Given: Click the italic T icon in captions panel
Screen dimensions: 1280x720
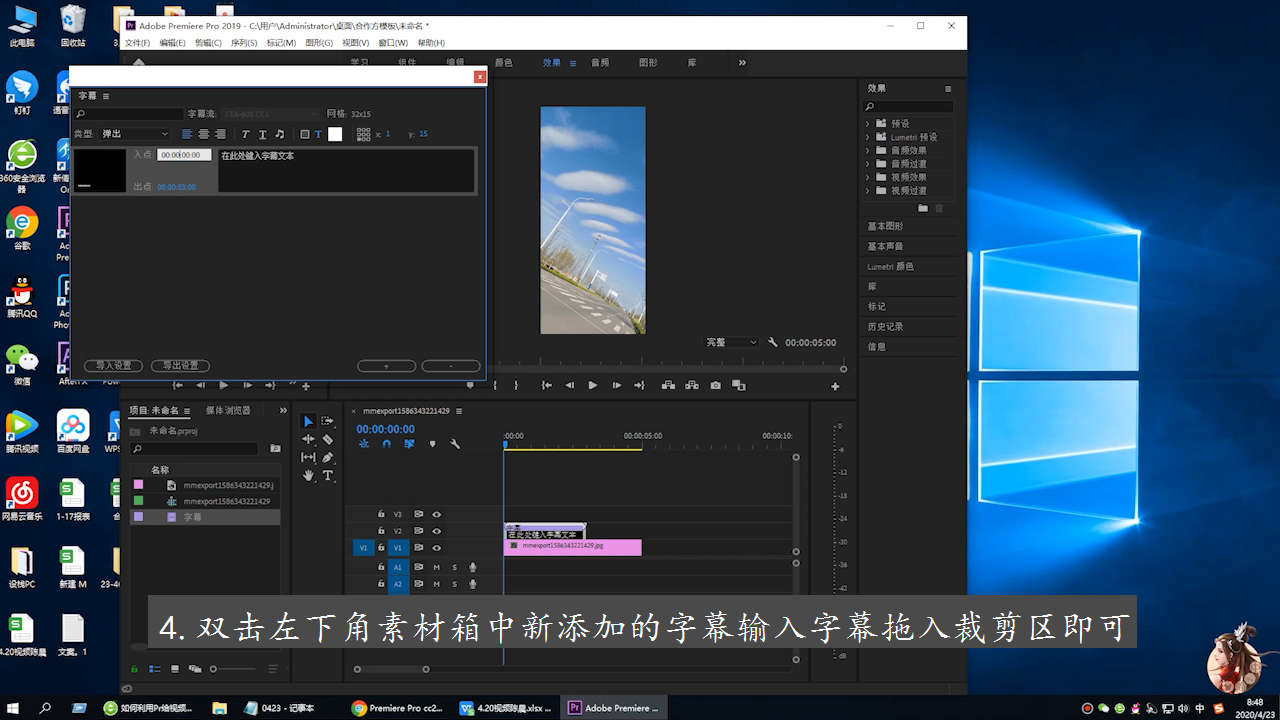Looking at the screenshot, I should [x=246, y=134].
